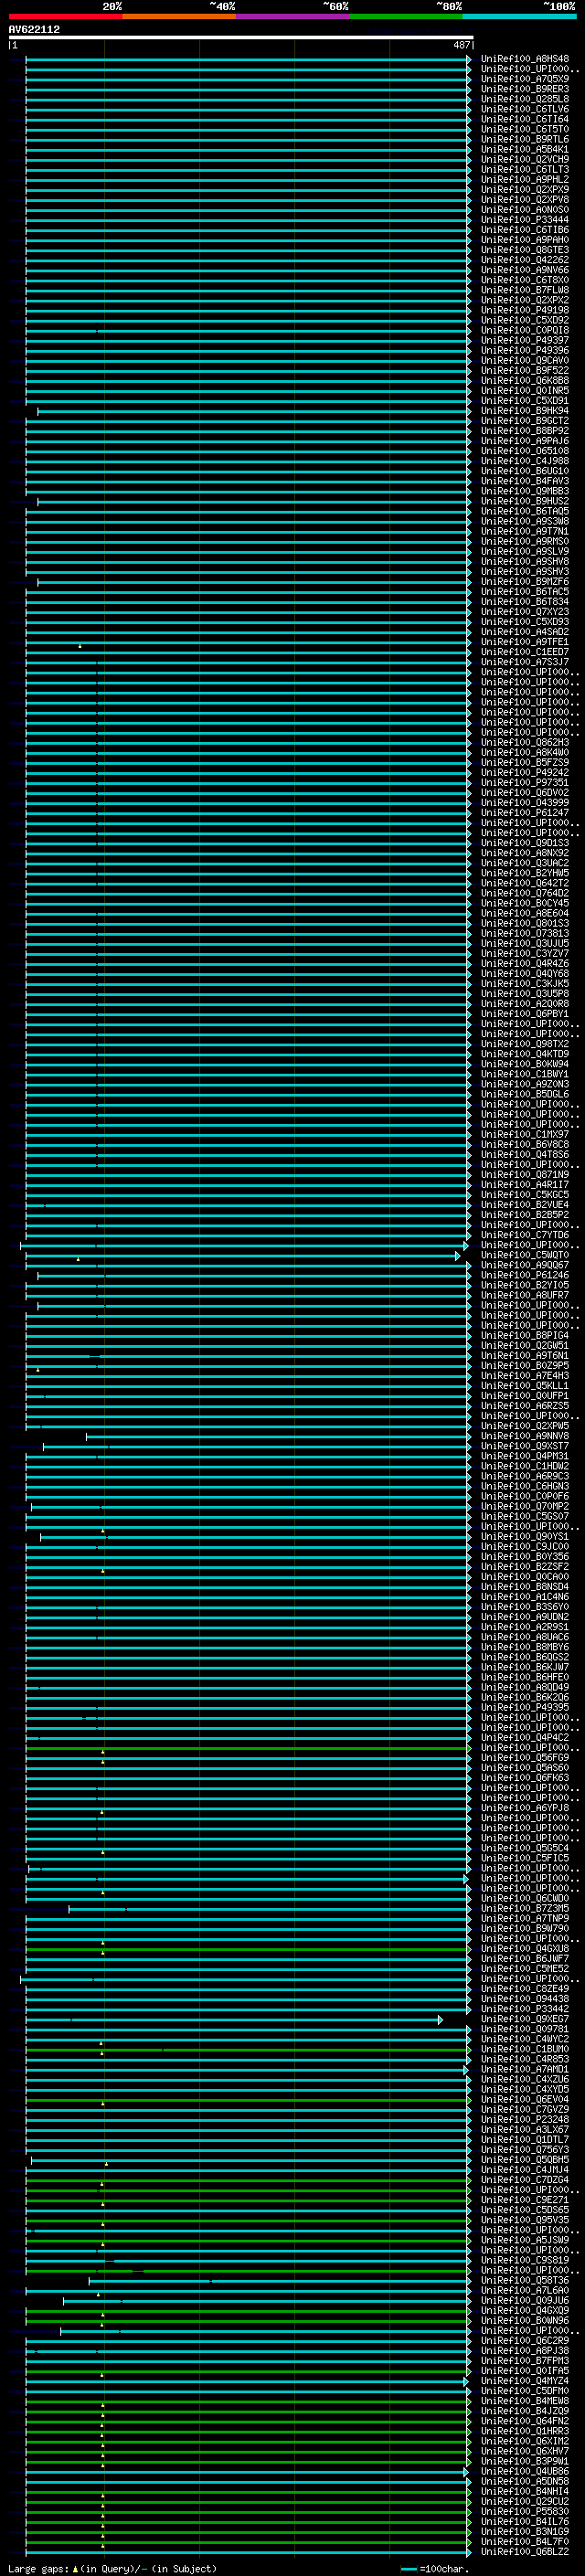Pick the UniRef100_Q9CAV0 sequence label

click(524, 360)
